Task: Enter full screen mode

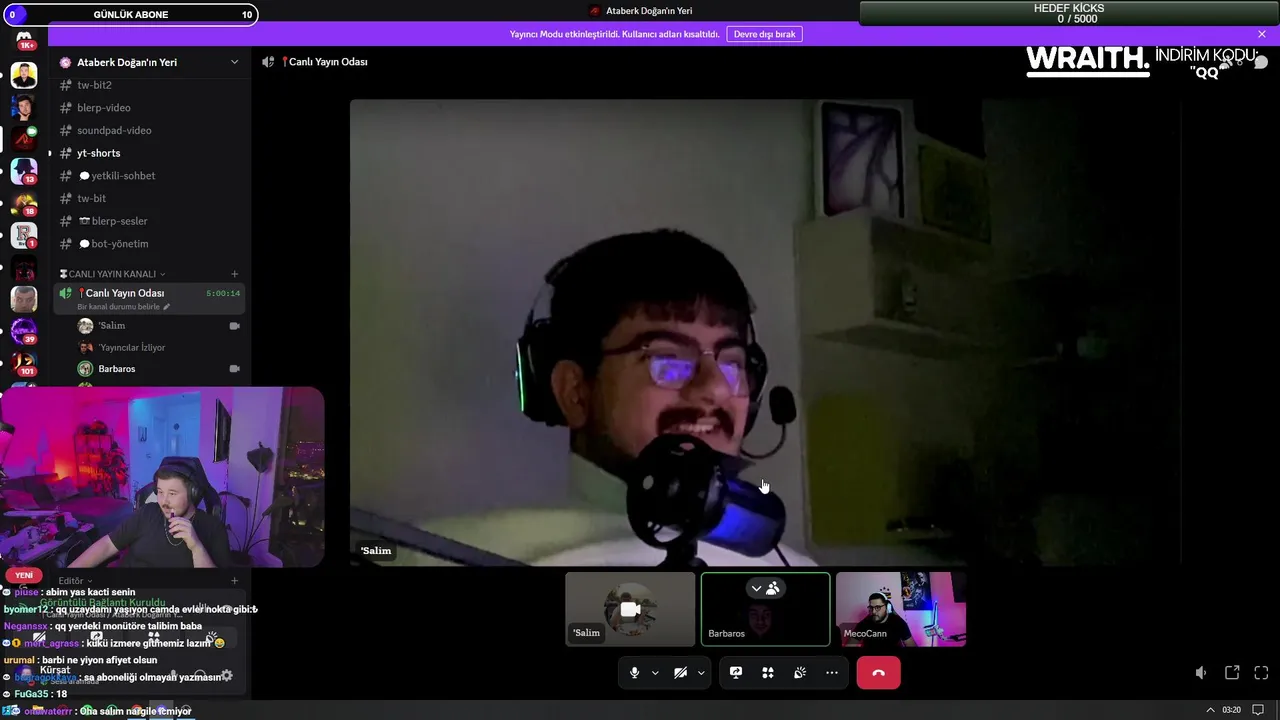Action: (x=1261, y=673)
